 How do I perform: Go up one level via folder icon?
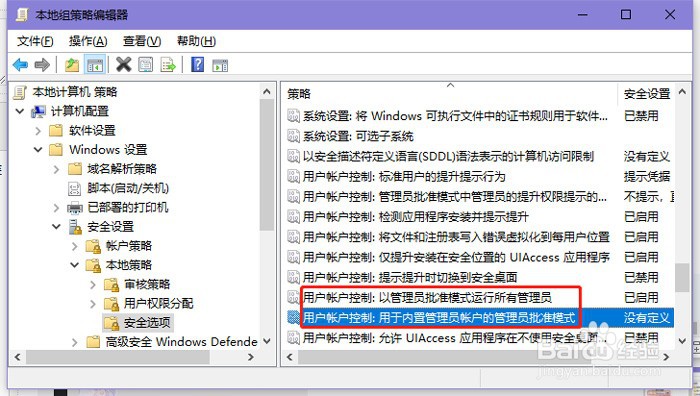coord(71,65)
